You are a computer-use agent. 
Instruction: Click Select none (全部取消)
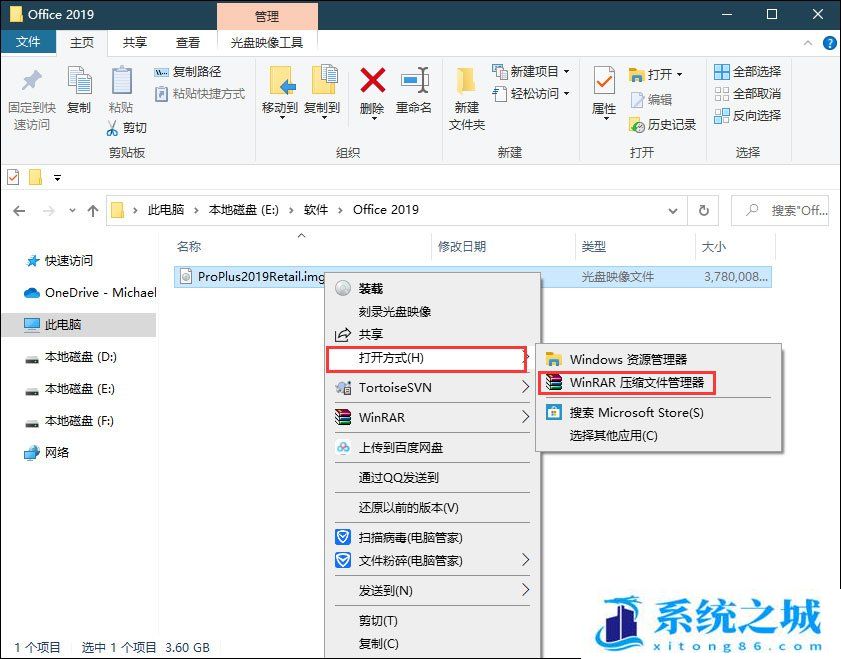click(x=747, y=93)
